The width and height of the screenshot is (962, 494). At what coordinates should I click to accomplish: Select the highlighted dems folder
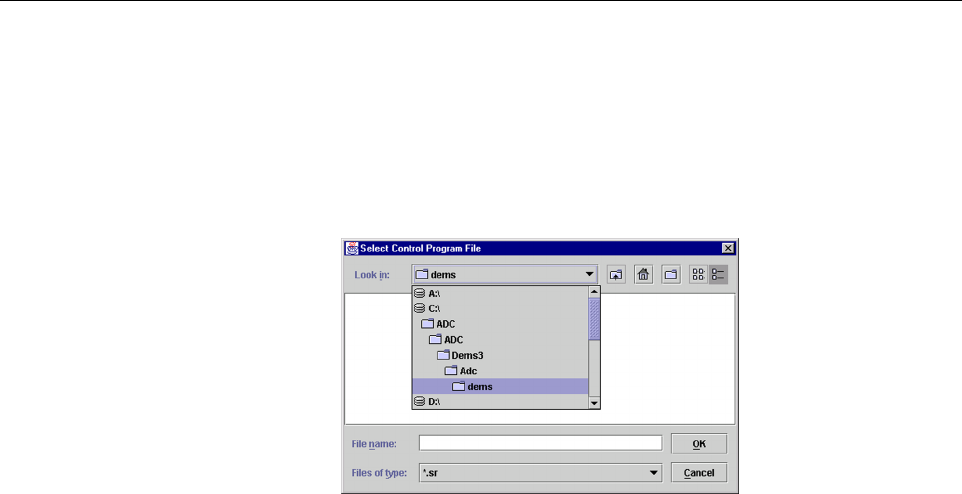coord(500,386)
